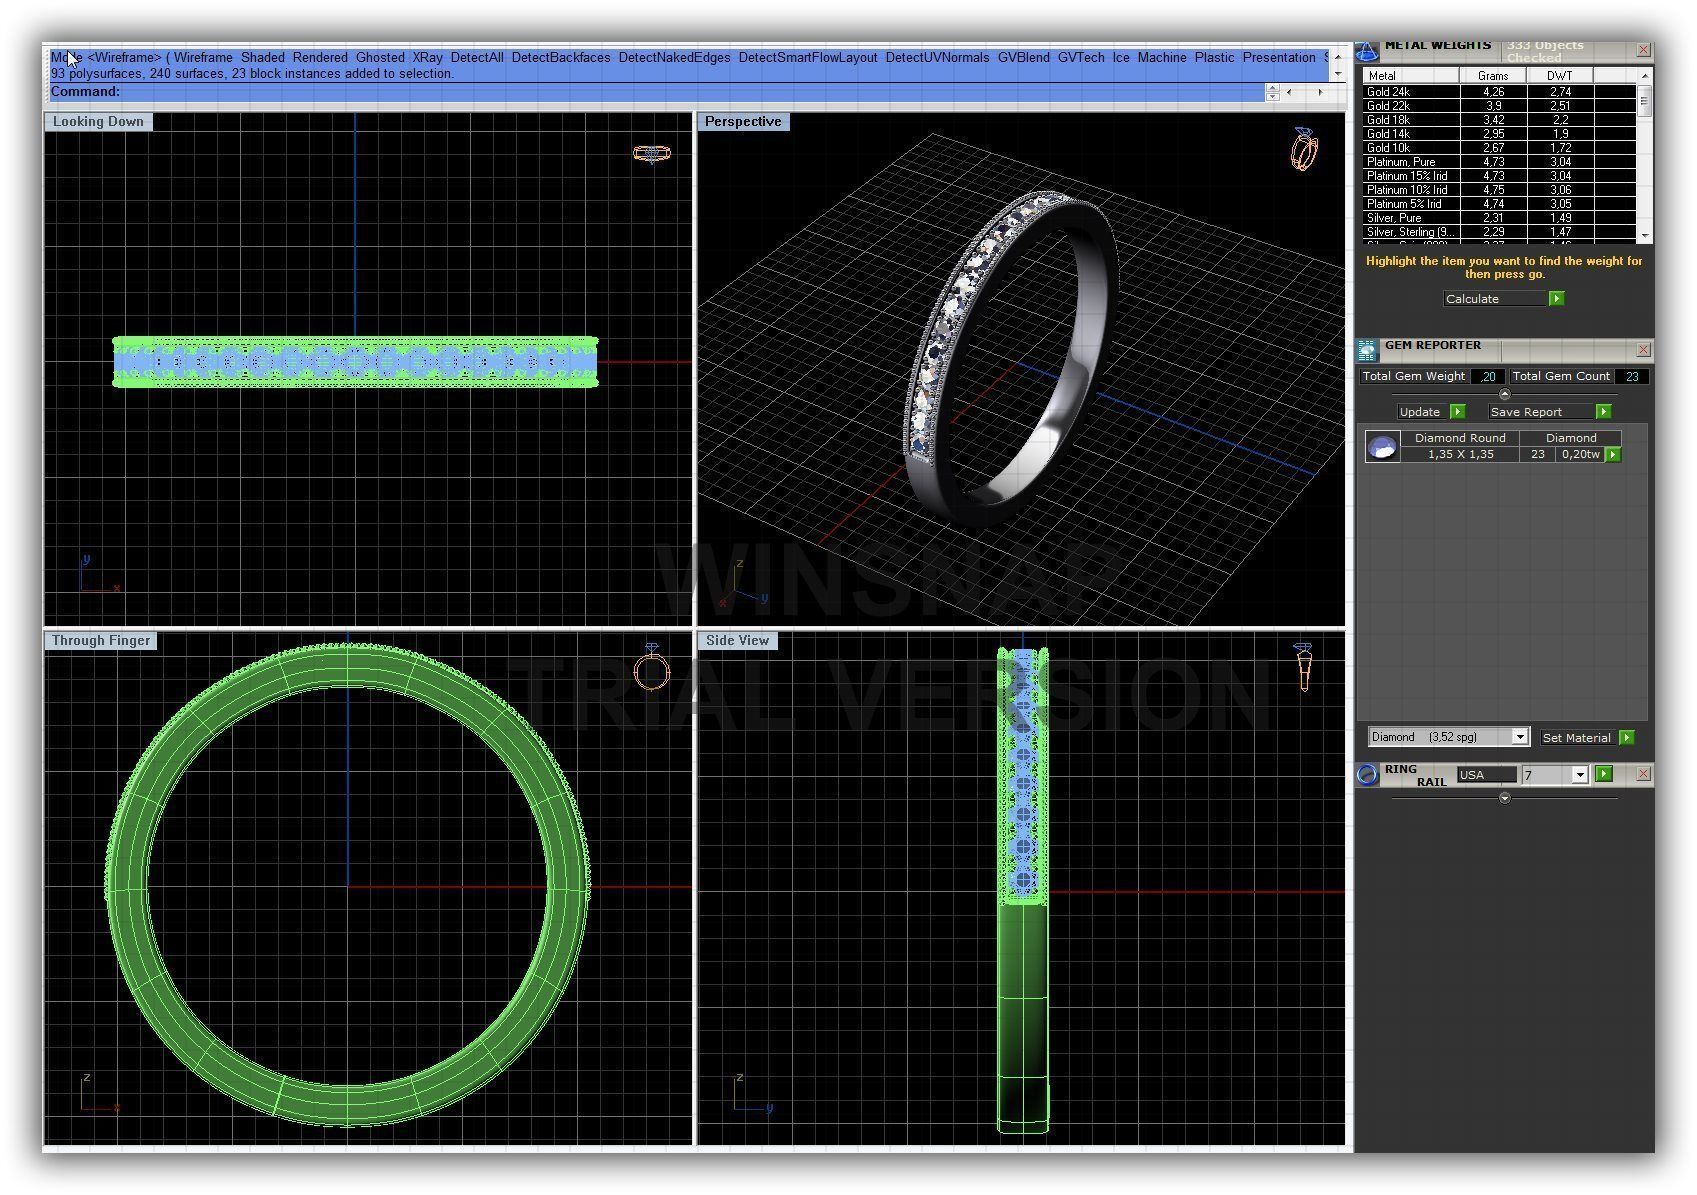1697x1195 pixels.
Task: Click the green arrow beside 0,20tw diamond row
Action: coord(1613,455)
